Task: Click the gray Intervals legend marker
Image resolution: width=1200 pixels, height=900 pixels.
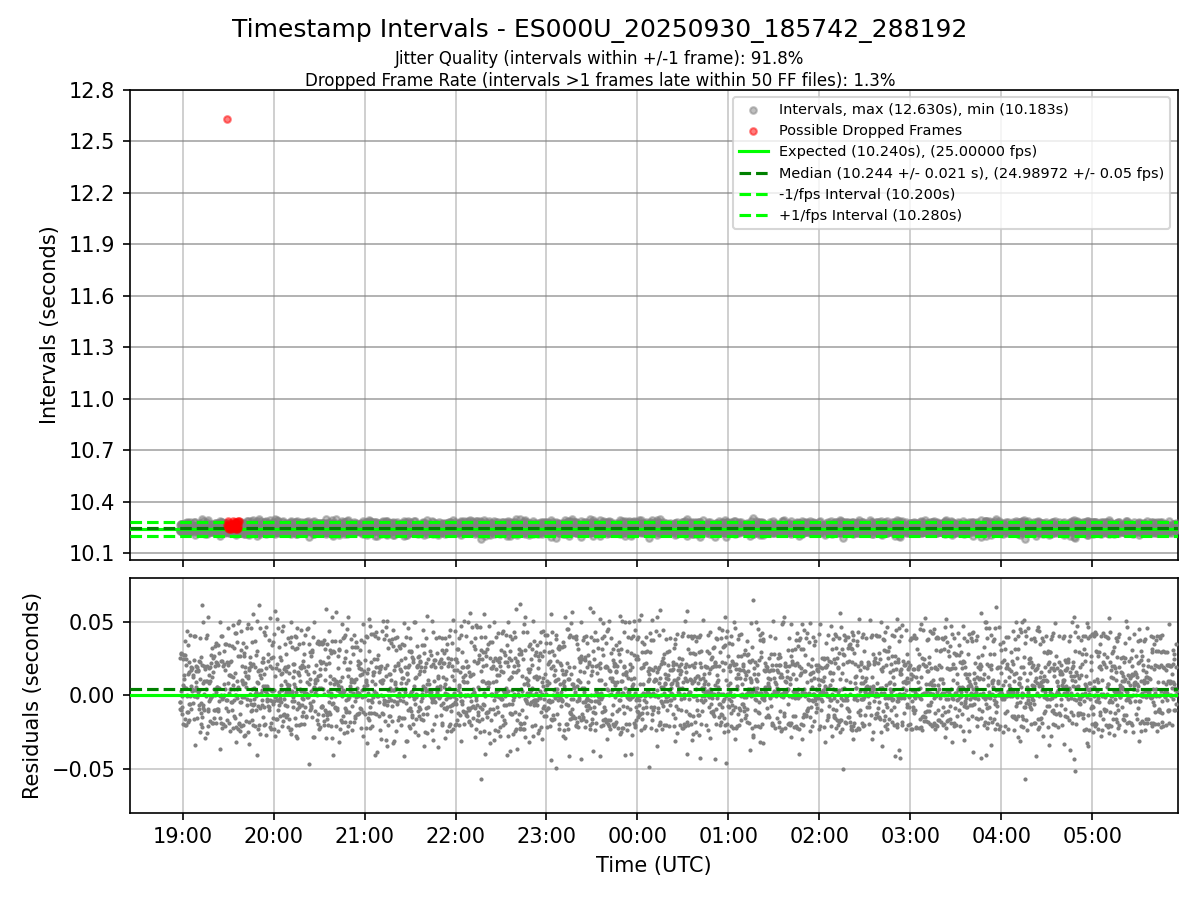Action: tap(753, 109)
